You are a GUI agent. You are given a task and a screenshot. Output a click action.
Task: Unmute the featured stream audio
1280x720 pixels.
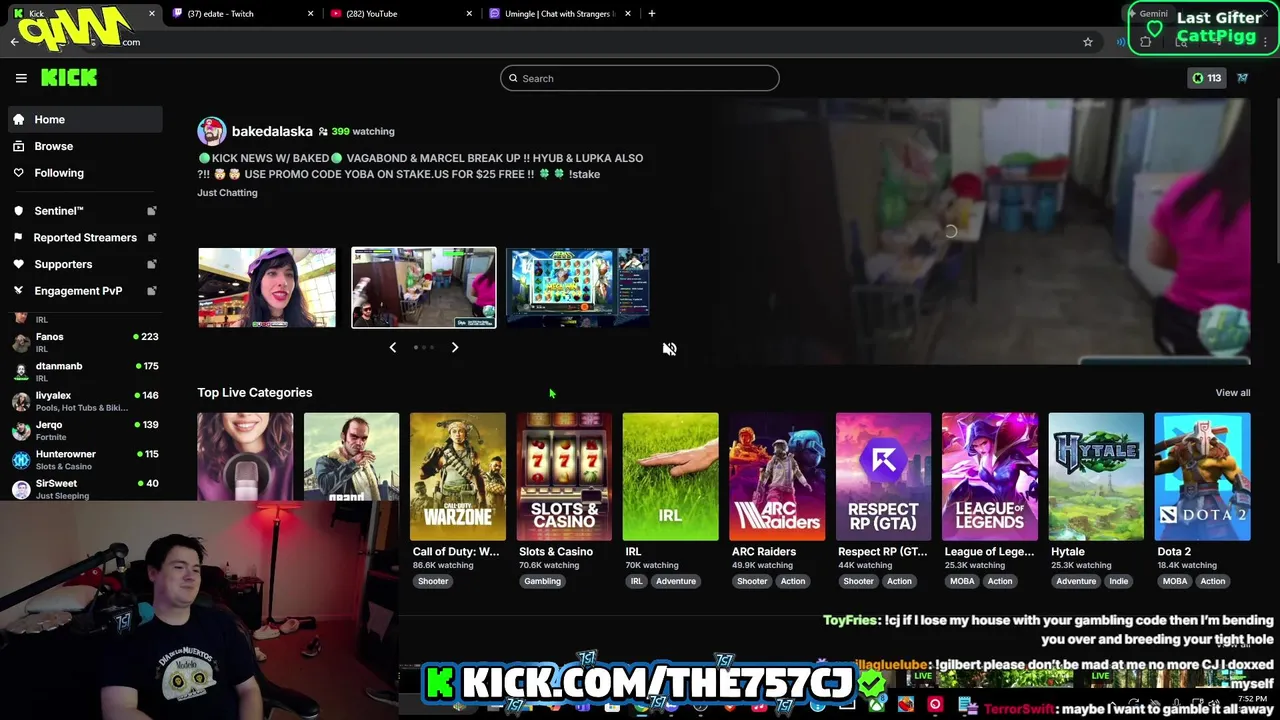670,349
